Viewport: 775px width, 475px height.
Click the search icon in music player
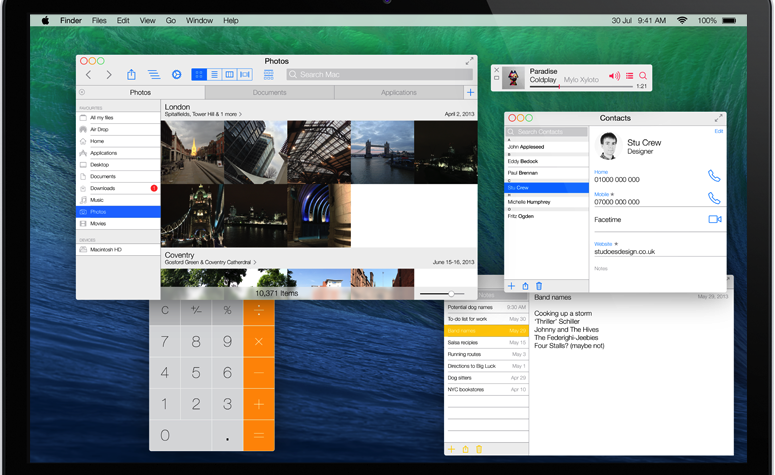(x=643, y=76)
